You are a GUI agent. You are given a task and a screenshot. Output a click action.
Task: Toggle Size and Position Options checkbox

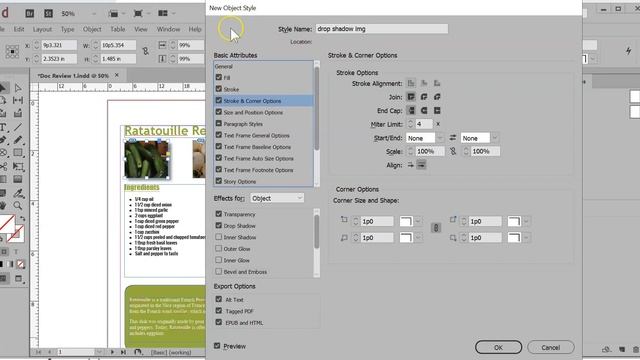(x=219, y=112)
